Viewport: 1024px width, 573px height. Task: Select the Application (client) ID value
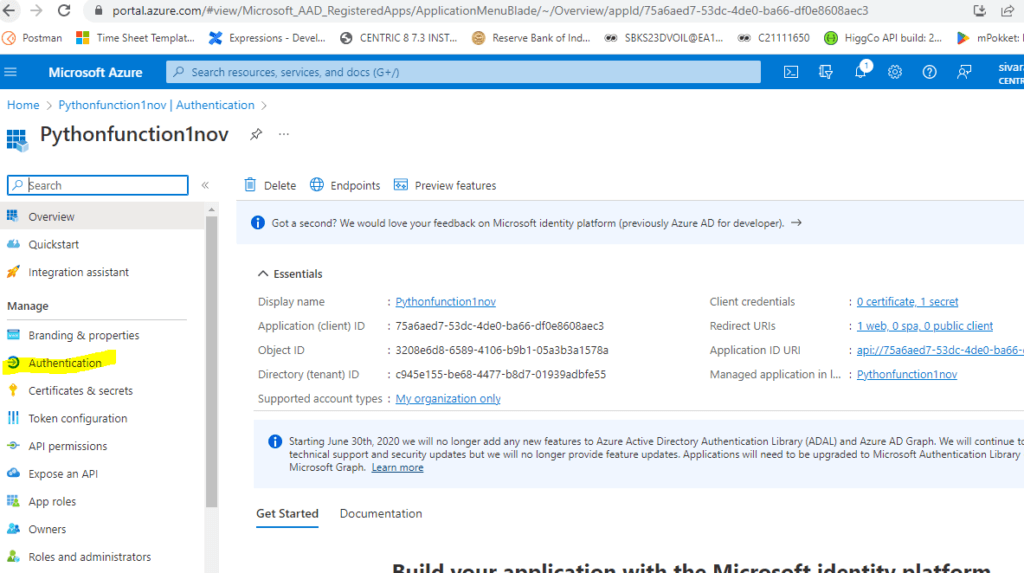pyautogui.click(x=500, y=326)
